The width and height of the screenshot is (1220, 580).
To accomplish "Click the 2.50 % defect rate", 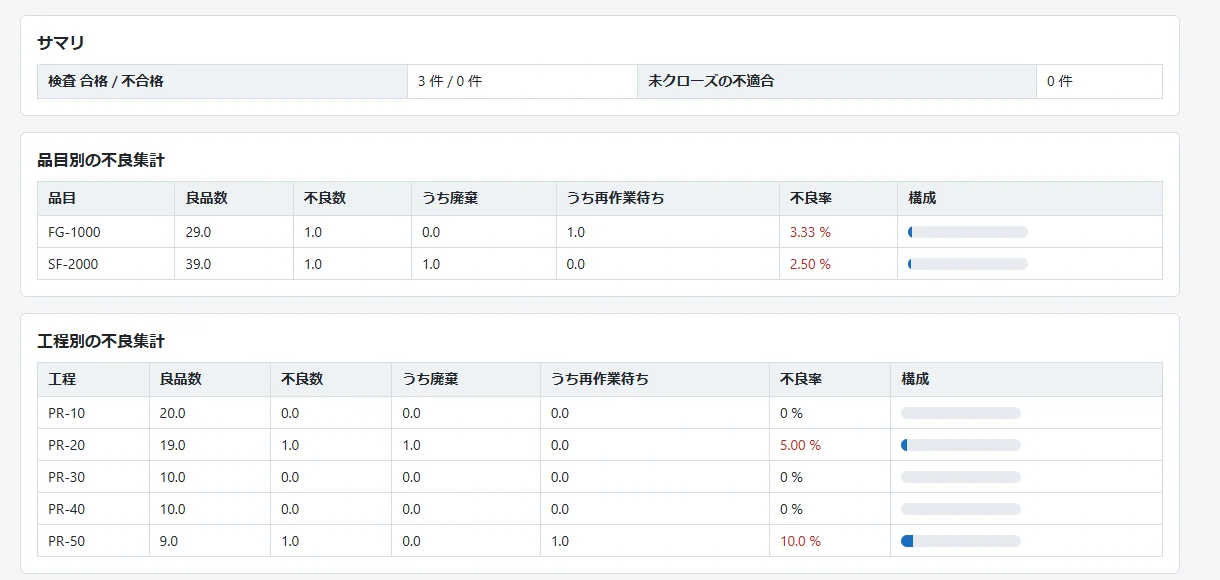I will click(x=810, y=264).
